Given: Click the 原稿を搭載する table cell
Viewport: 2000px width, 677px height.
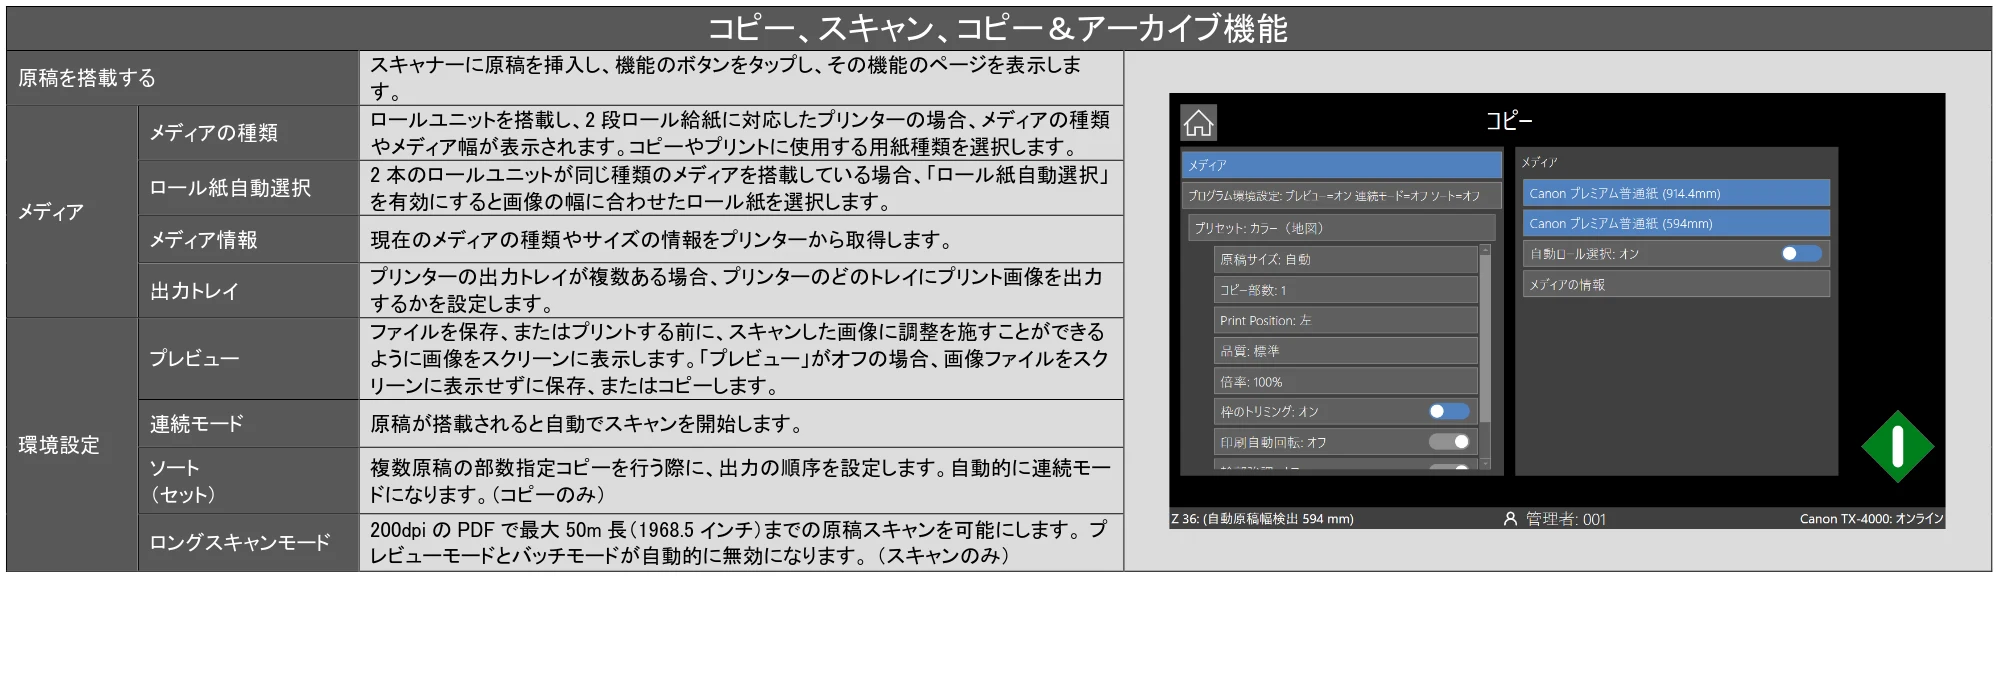Looking at the screenshot, I should (183, 78).
